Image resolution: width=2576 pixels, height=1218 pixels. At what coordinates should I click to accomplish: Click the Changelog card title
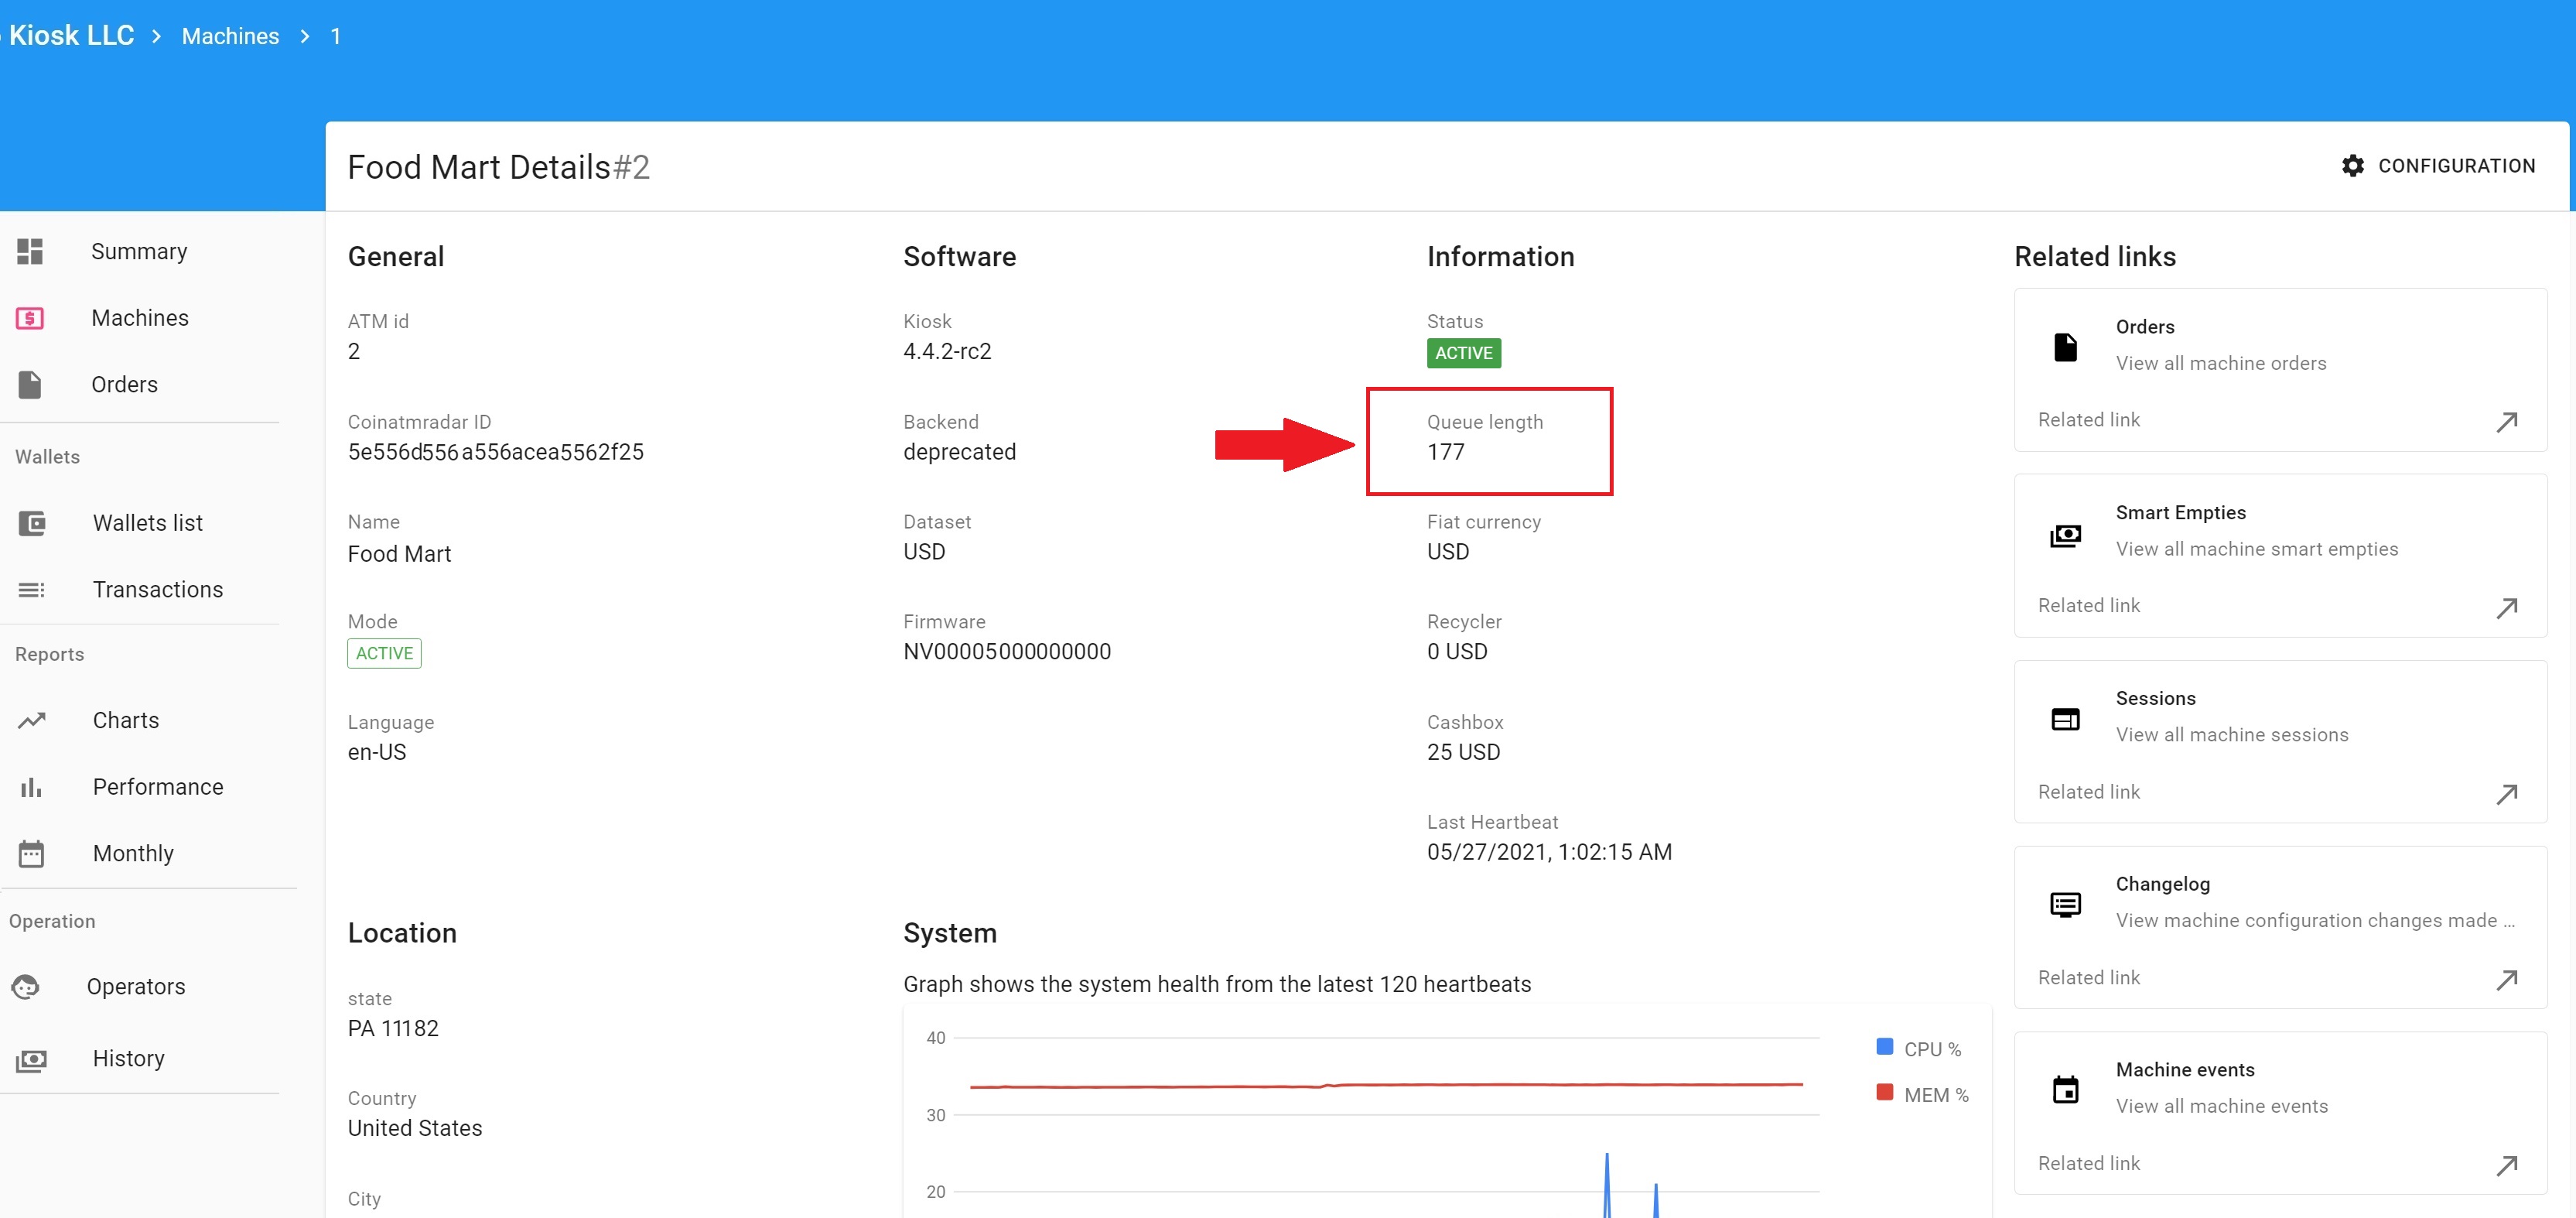pos(2162,884)
